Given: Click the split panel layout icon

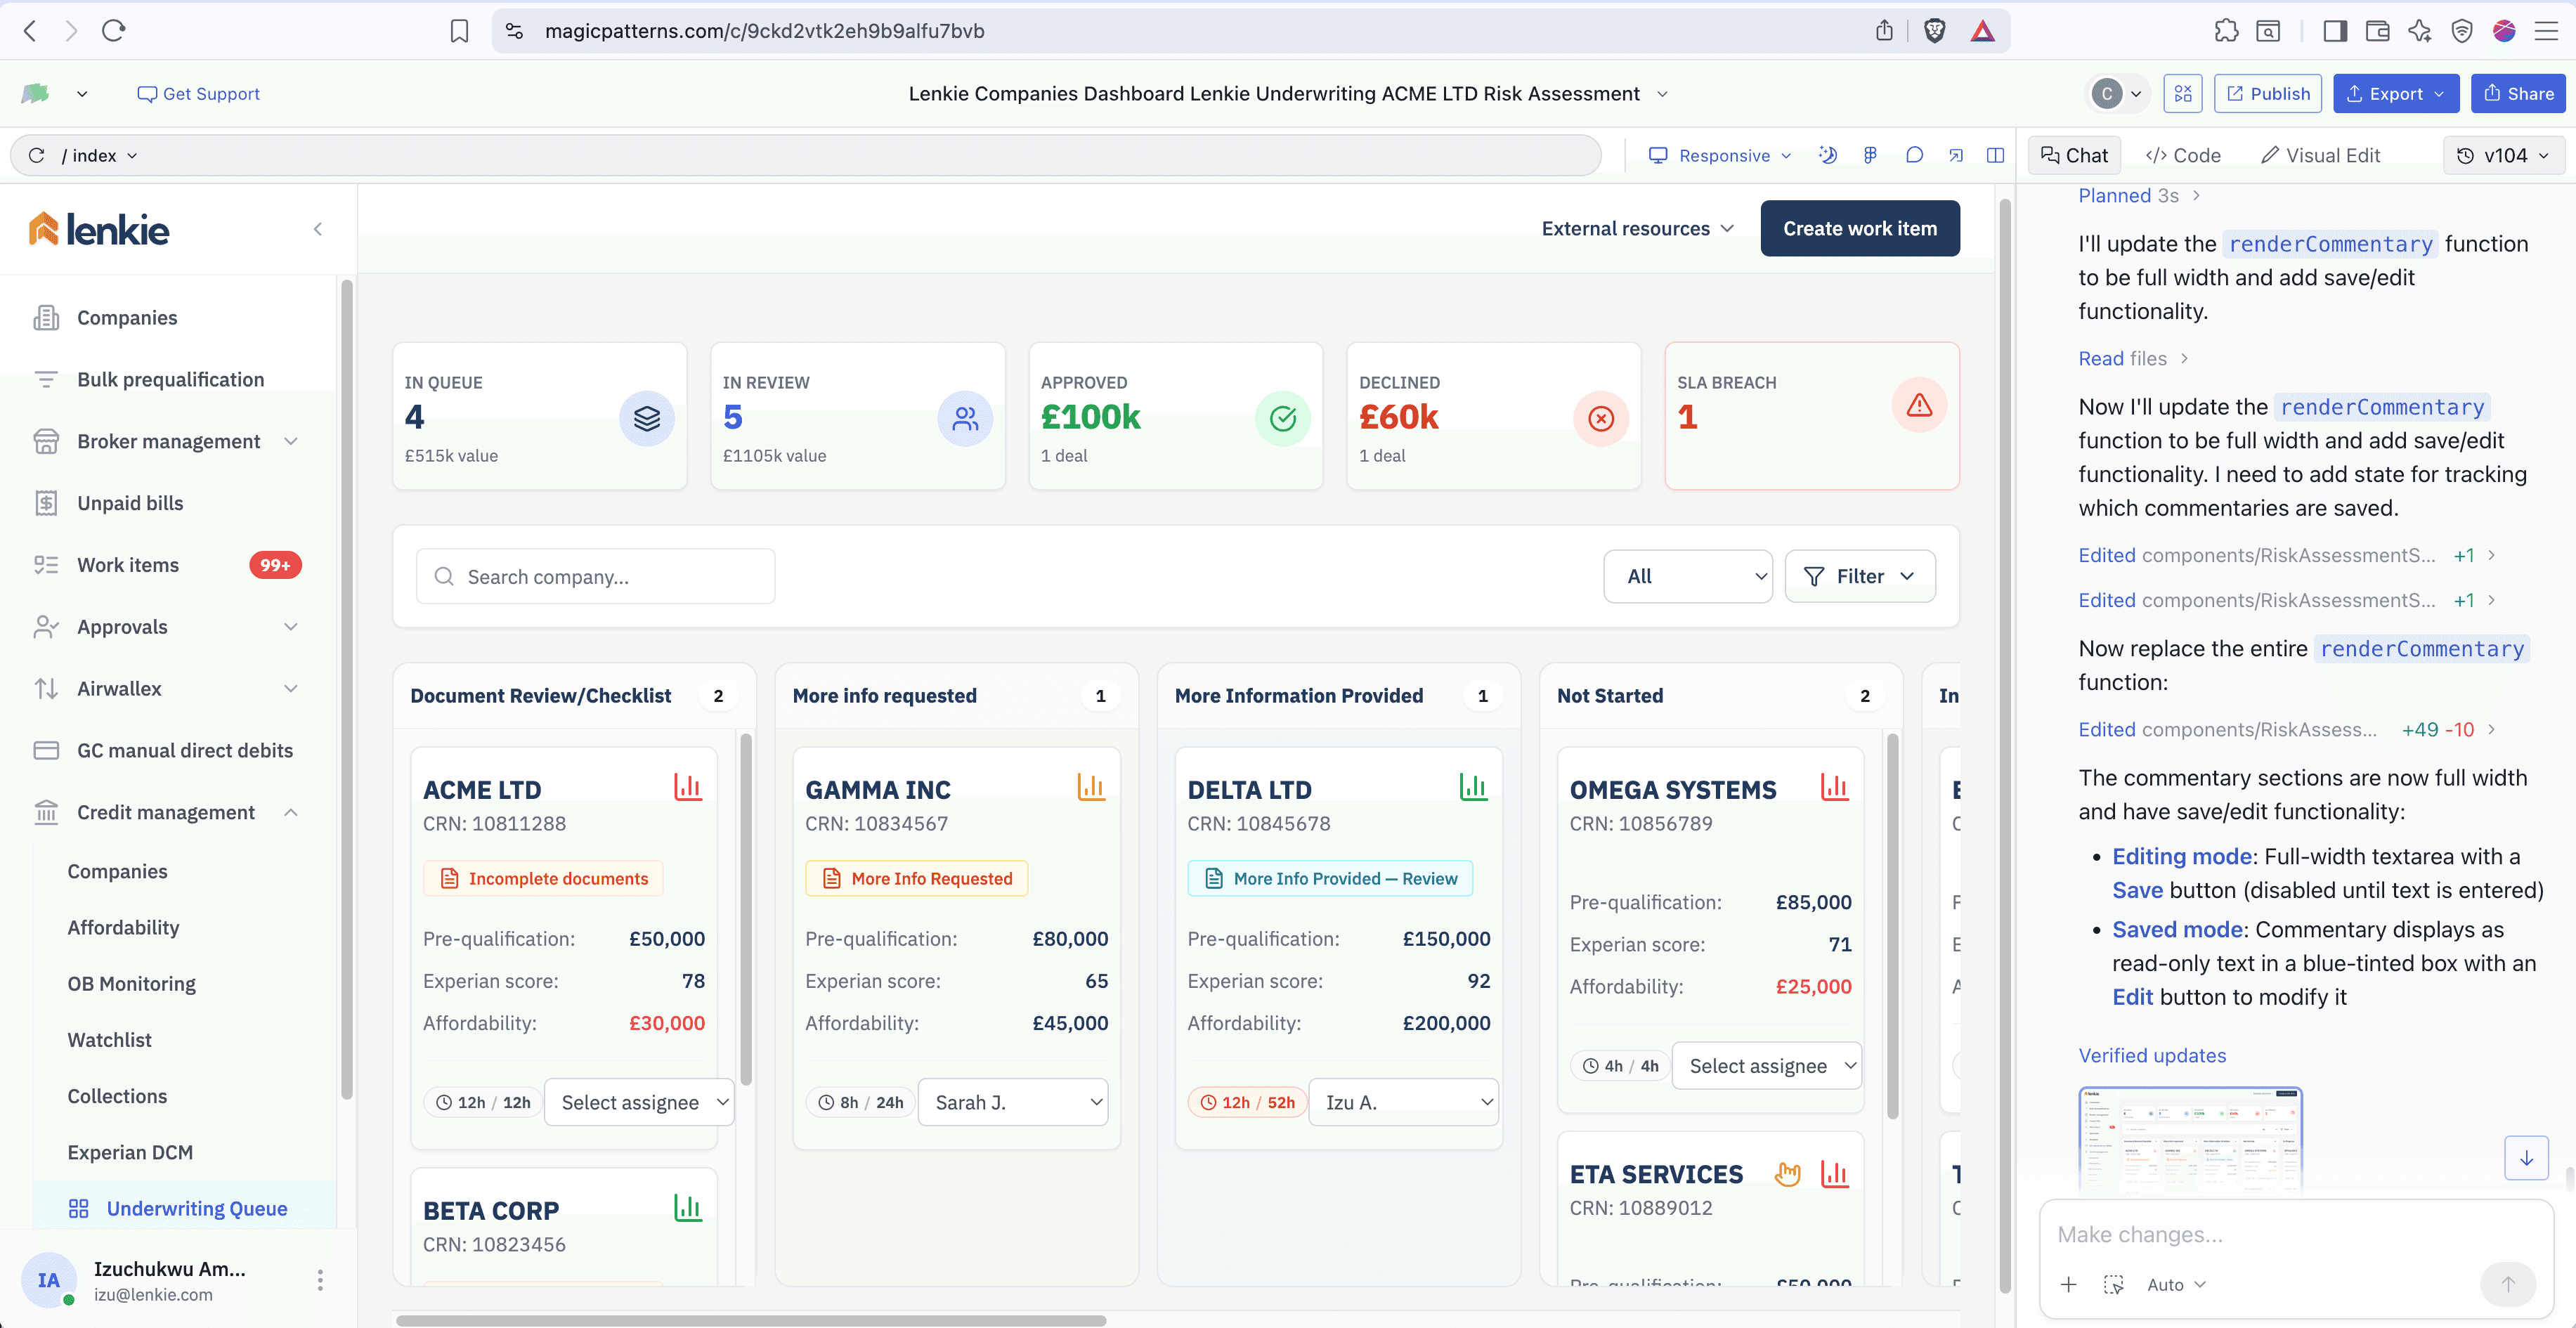Looking at the screenshot, I should (x=1995, y=155).
